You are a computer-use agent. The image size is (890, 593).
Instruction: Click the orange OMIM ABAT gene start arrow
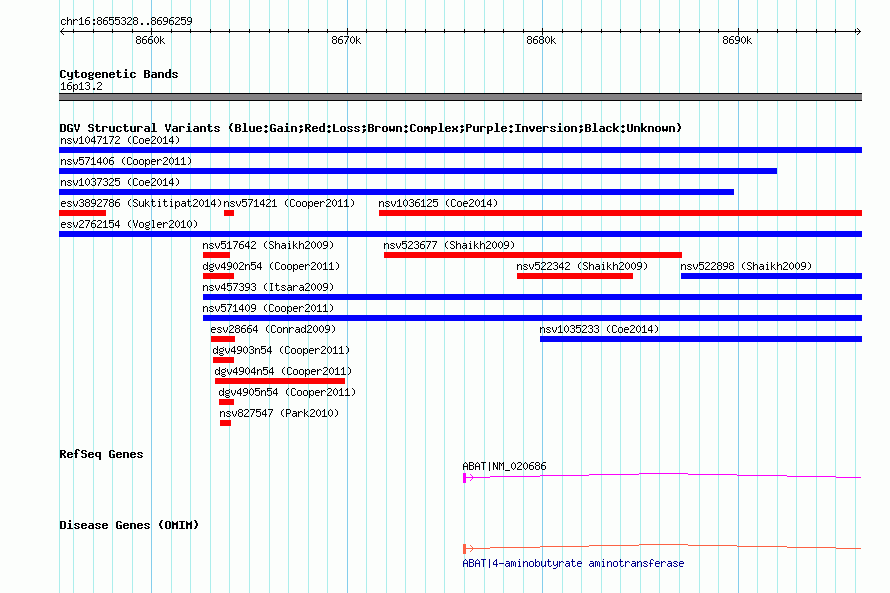pos(468,549)
